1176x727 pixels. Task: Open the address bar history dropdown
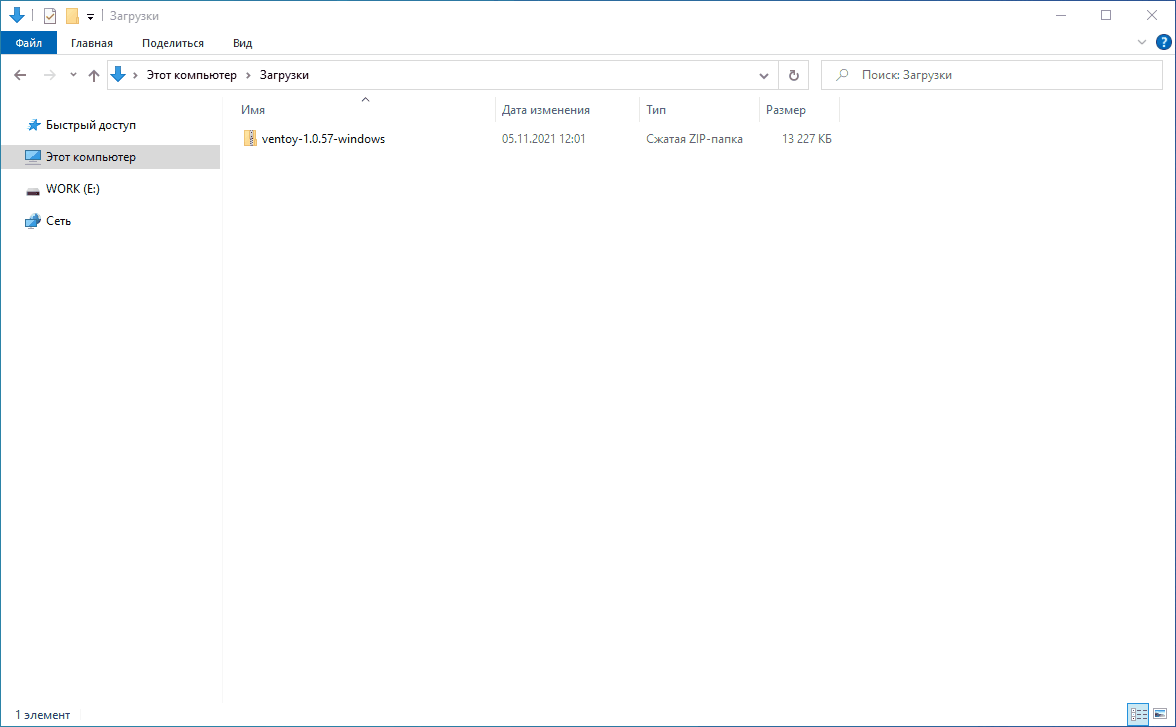[764, 75]
